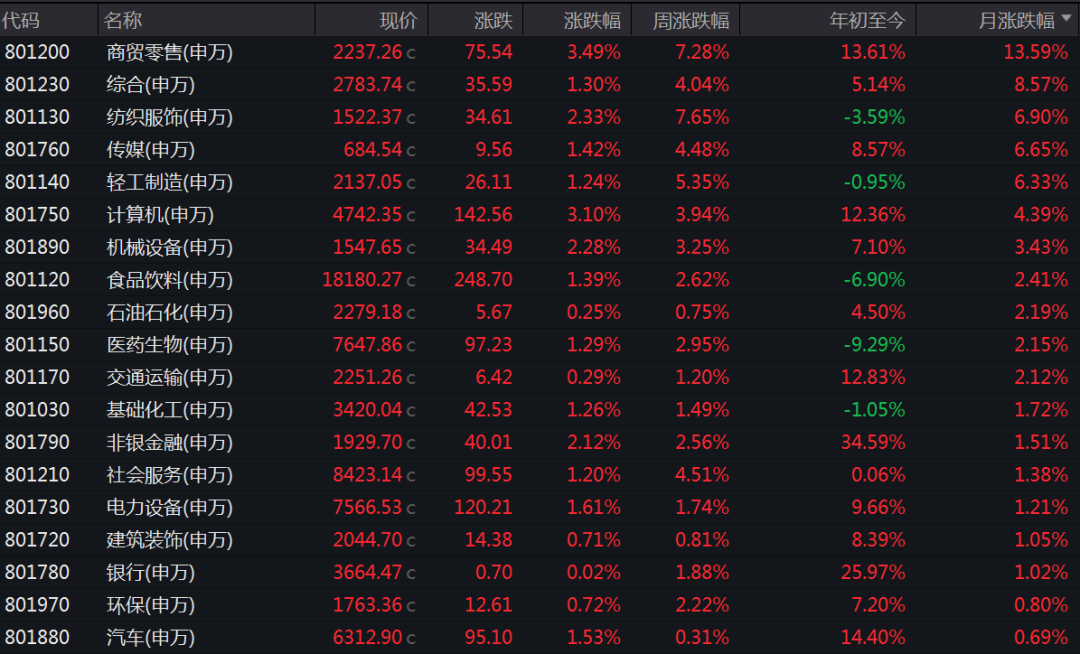The image size is (1080, 654).
Task: Select the 非银金融(申万) row name
Action: tap(169, 442)
